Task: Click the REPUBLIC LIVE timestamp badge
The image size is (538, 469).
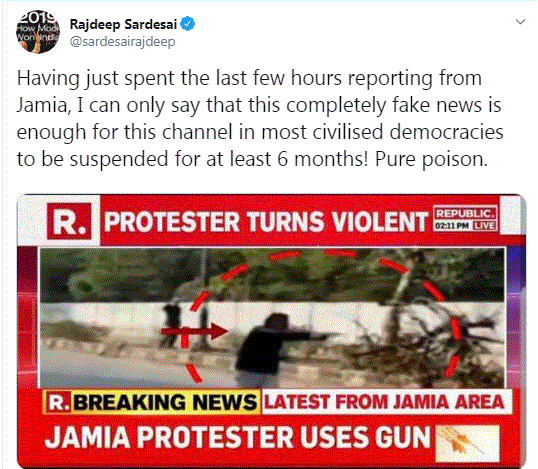Action: click(465, 219)
